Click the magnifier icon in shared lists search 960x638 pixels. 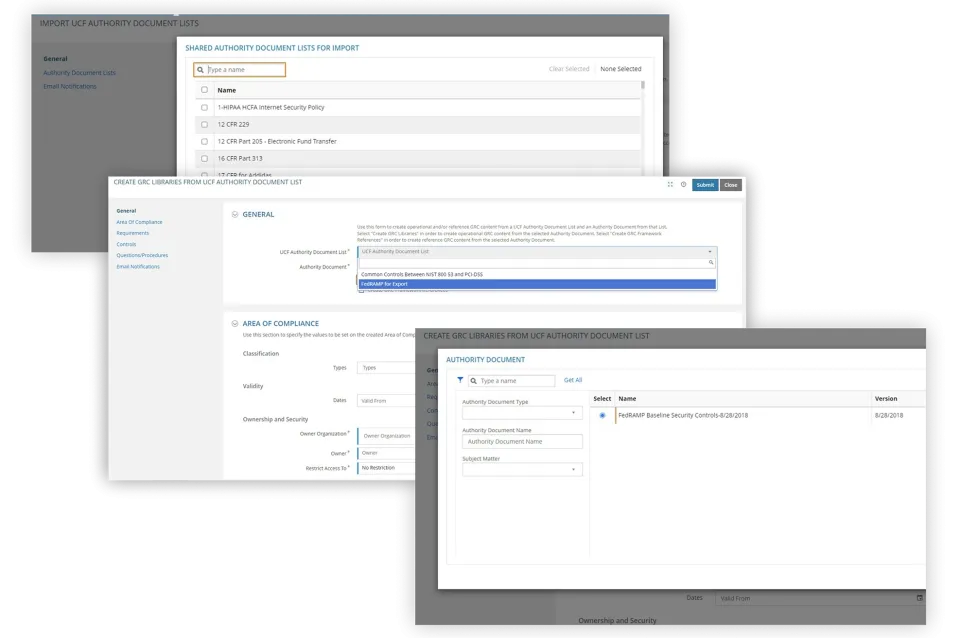(x=201, y=70)
